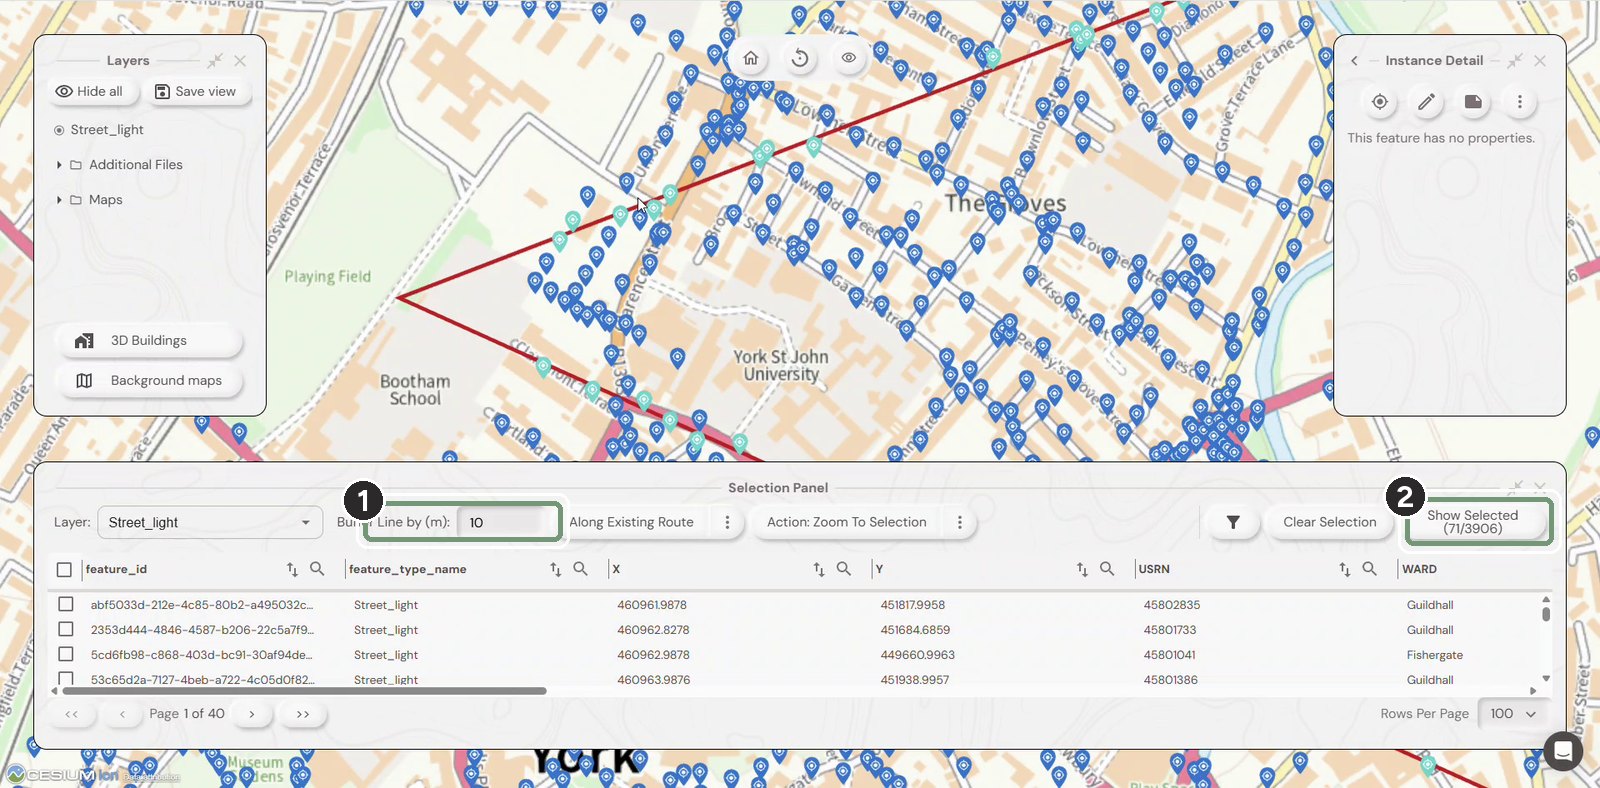Sort the X column
Image resolution: width=1600 pixels, height=788 pixels.
pyautogui.click(x=819, y=569)
